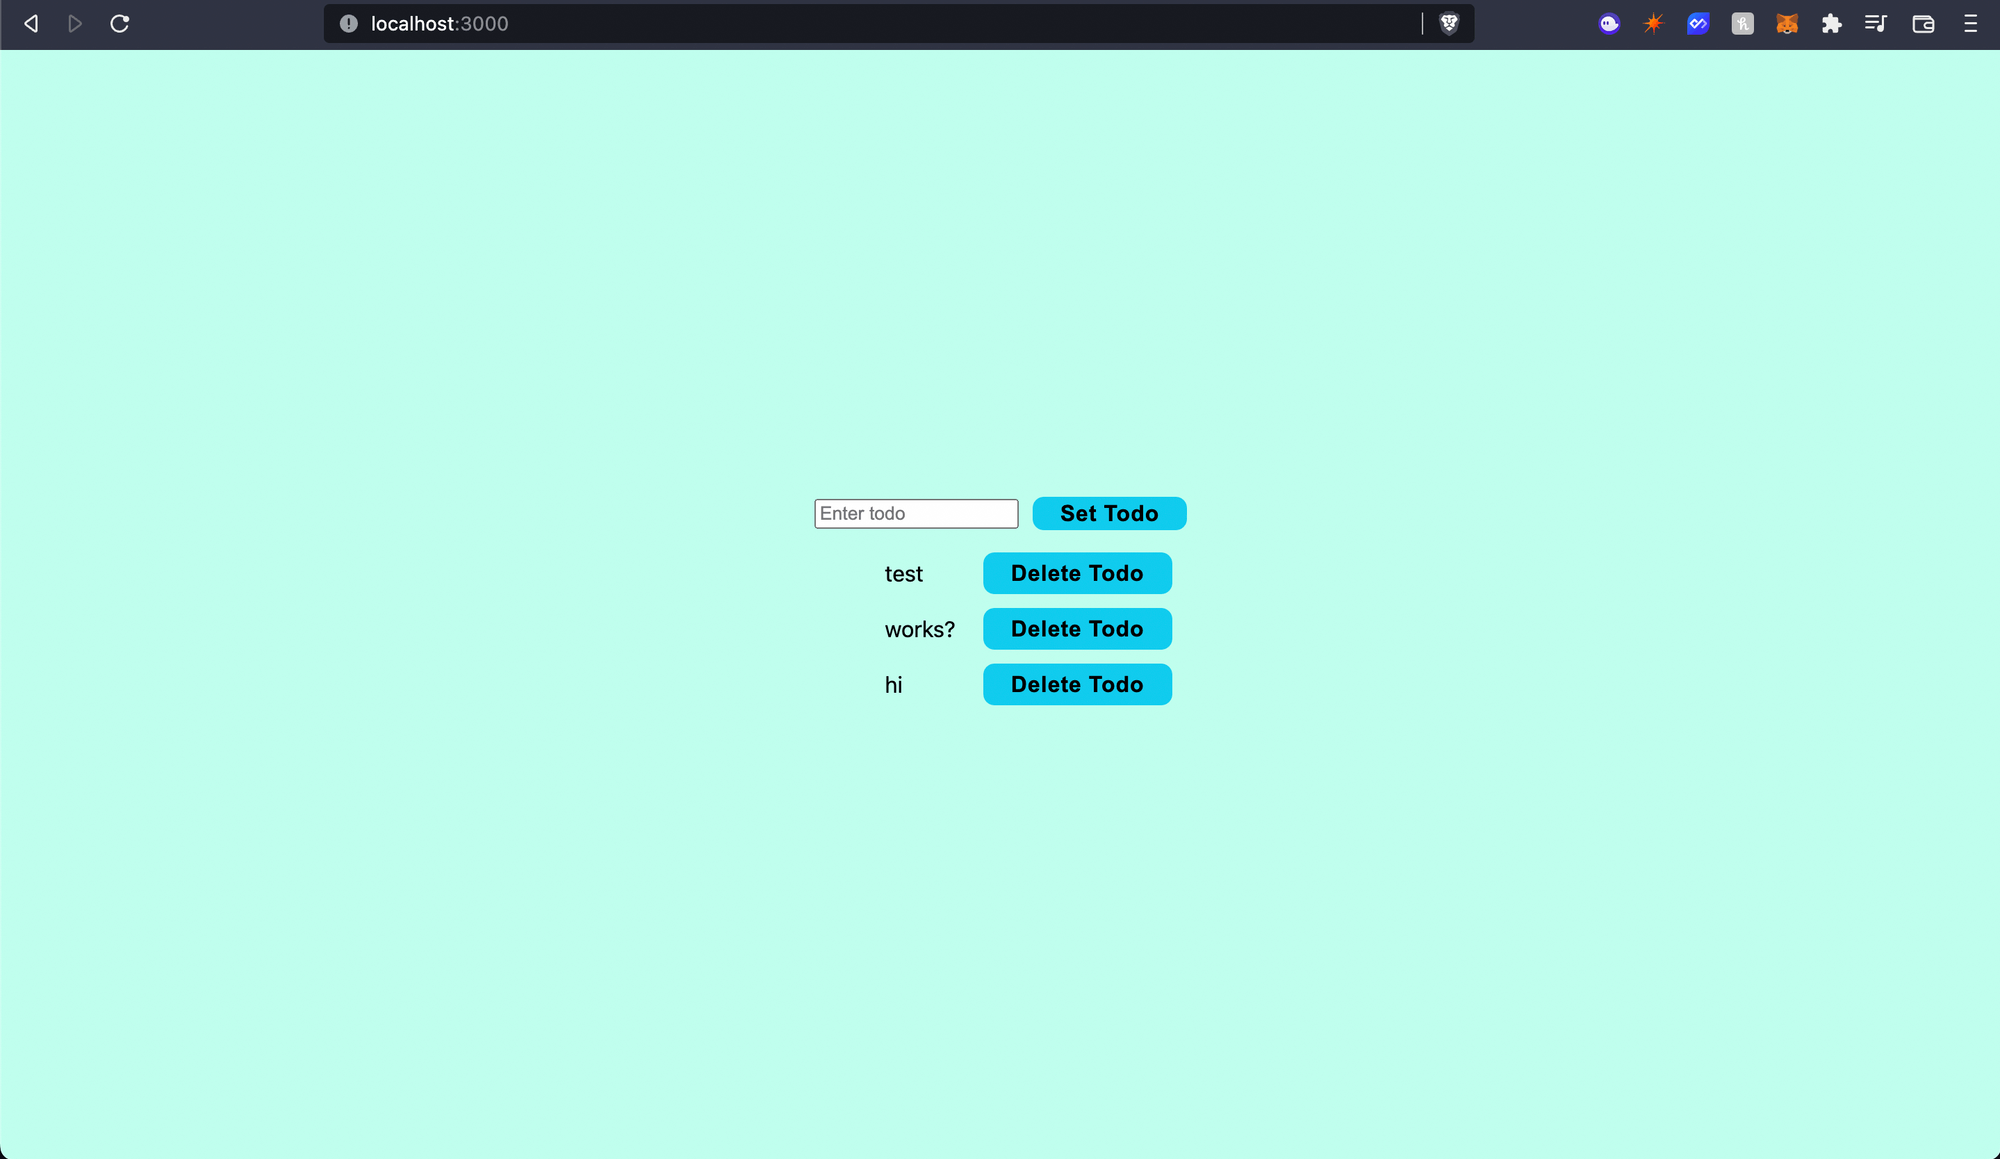Delete the "test" todo
The height and width of the screenshot is (1159, 2000).
point(1077,573)
